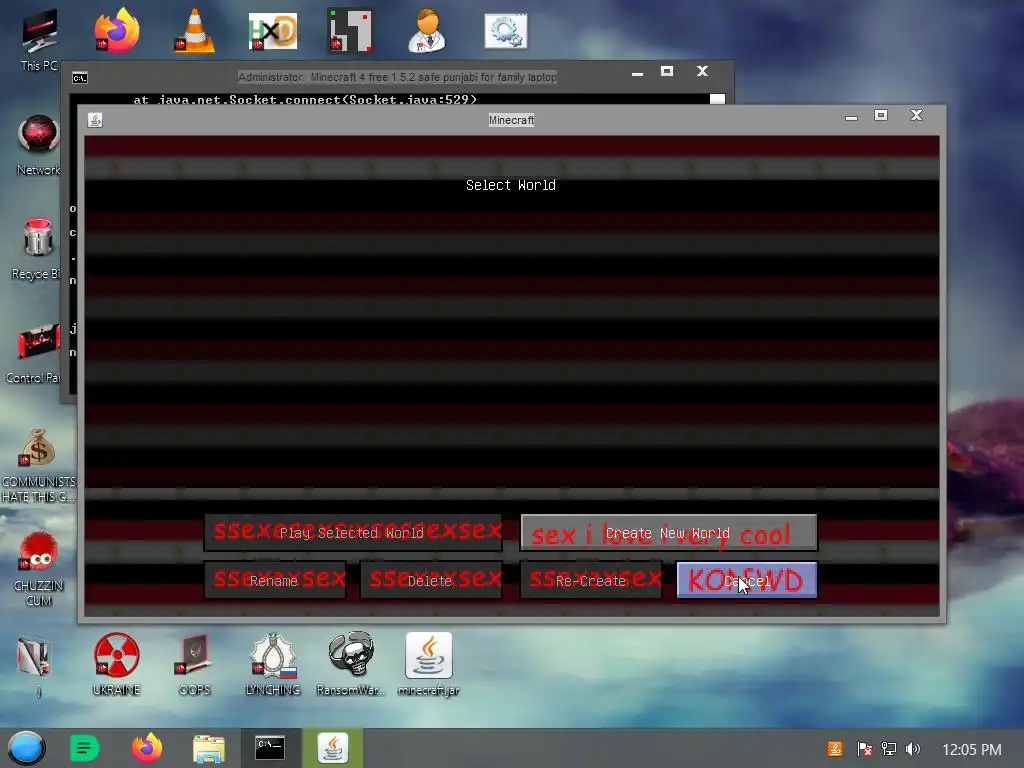Switch to the command prompt taskbar item
Screen dimensions: 1024x768
tap(270, 748)
